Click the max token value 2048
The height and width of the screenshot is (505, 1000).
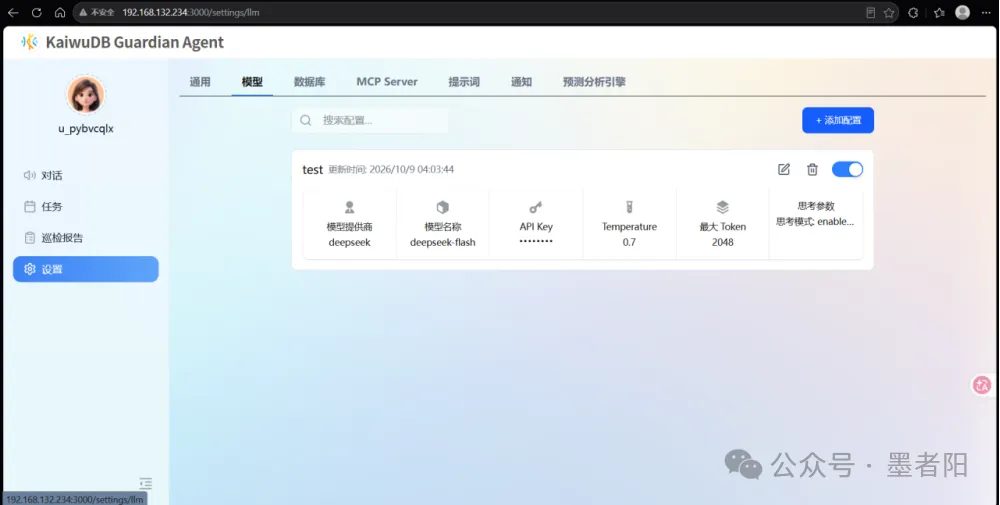pyautogui.click(x=723, y=242)
